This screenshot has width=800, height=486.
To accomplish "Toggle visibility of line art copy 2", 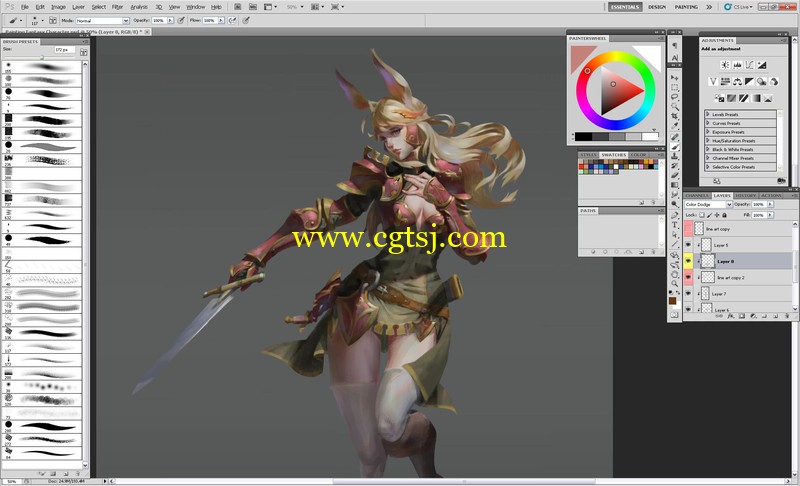I will coord(688,277).
